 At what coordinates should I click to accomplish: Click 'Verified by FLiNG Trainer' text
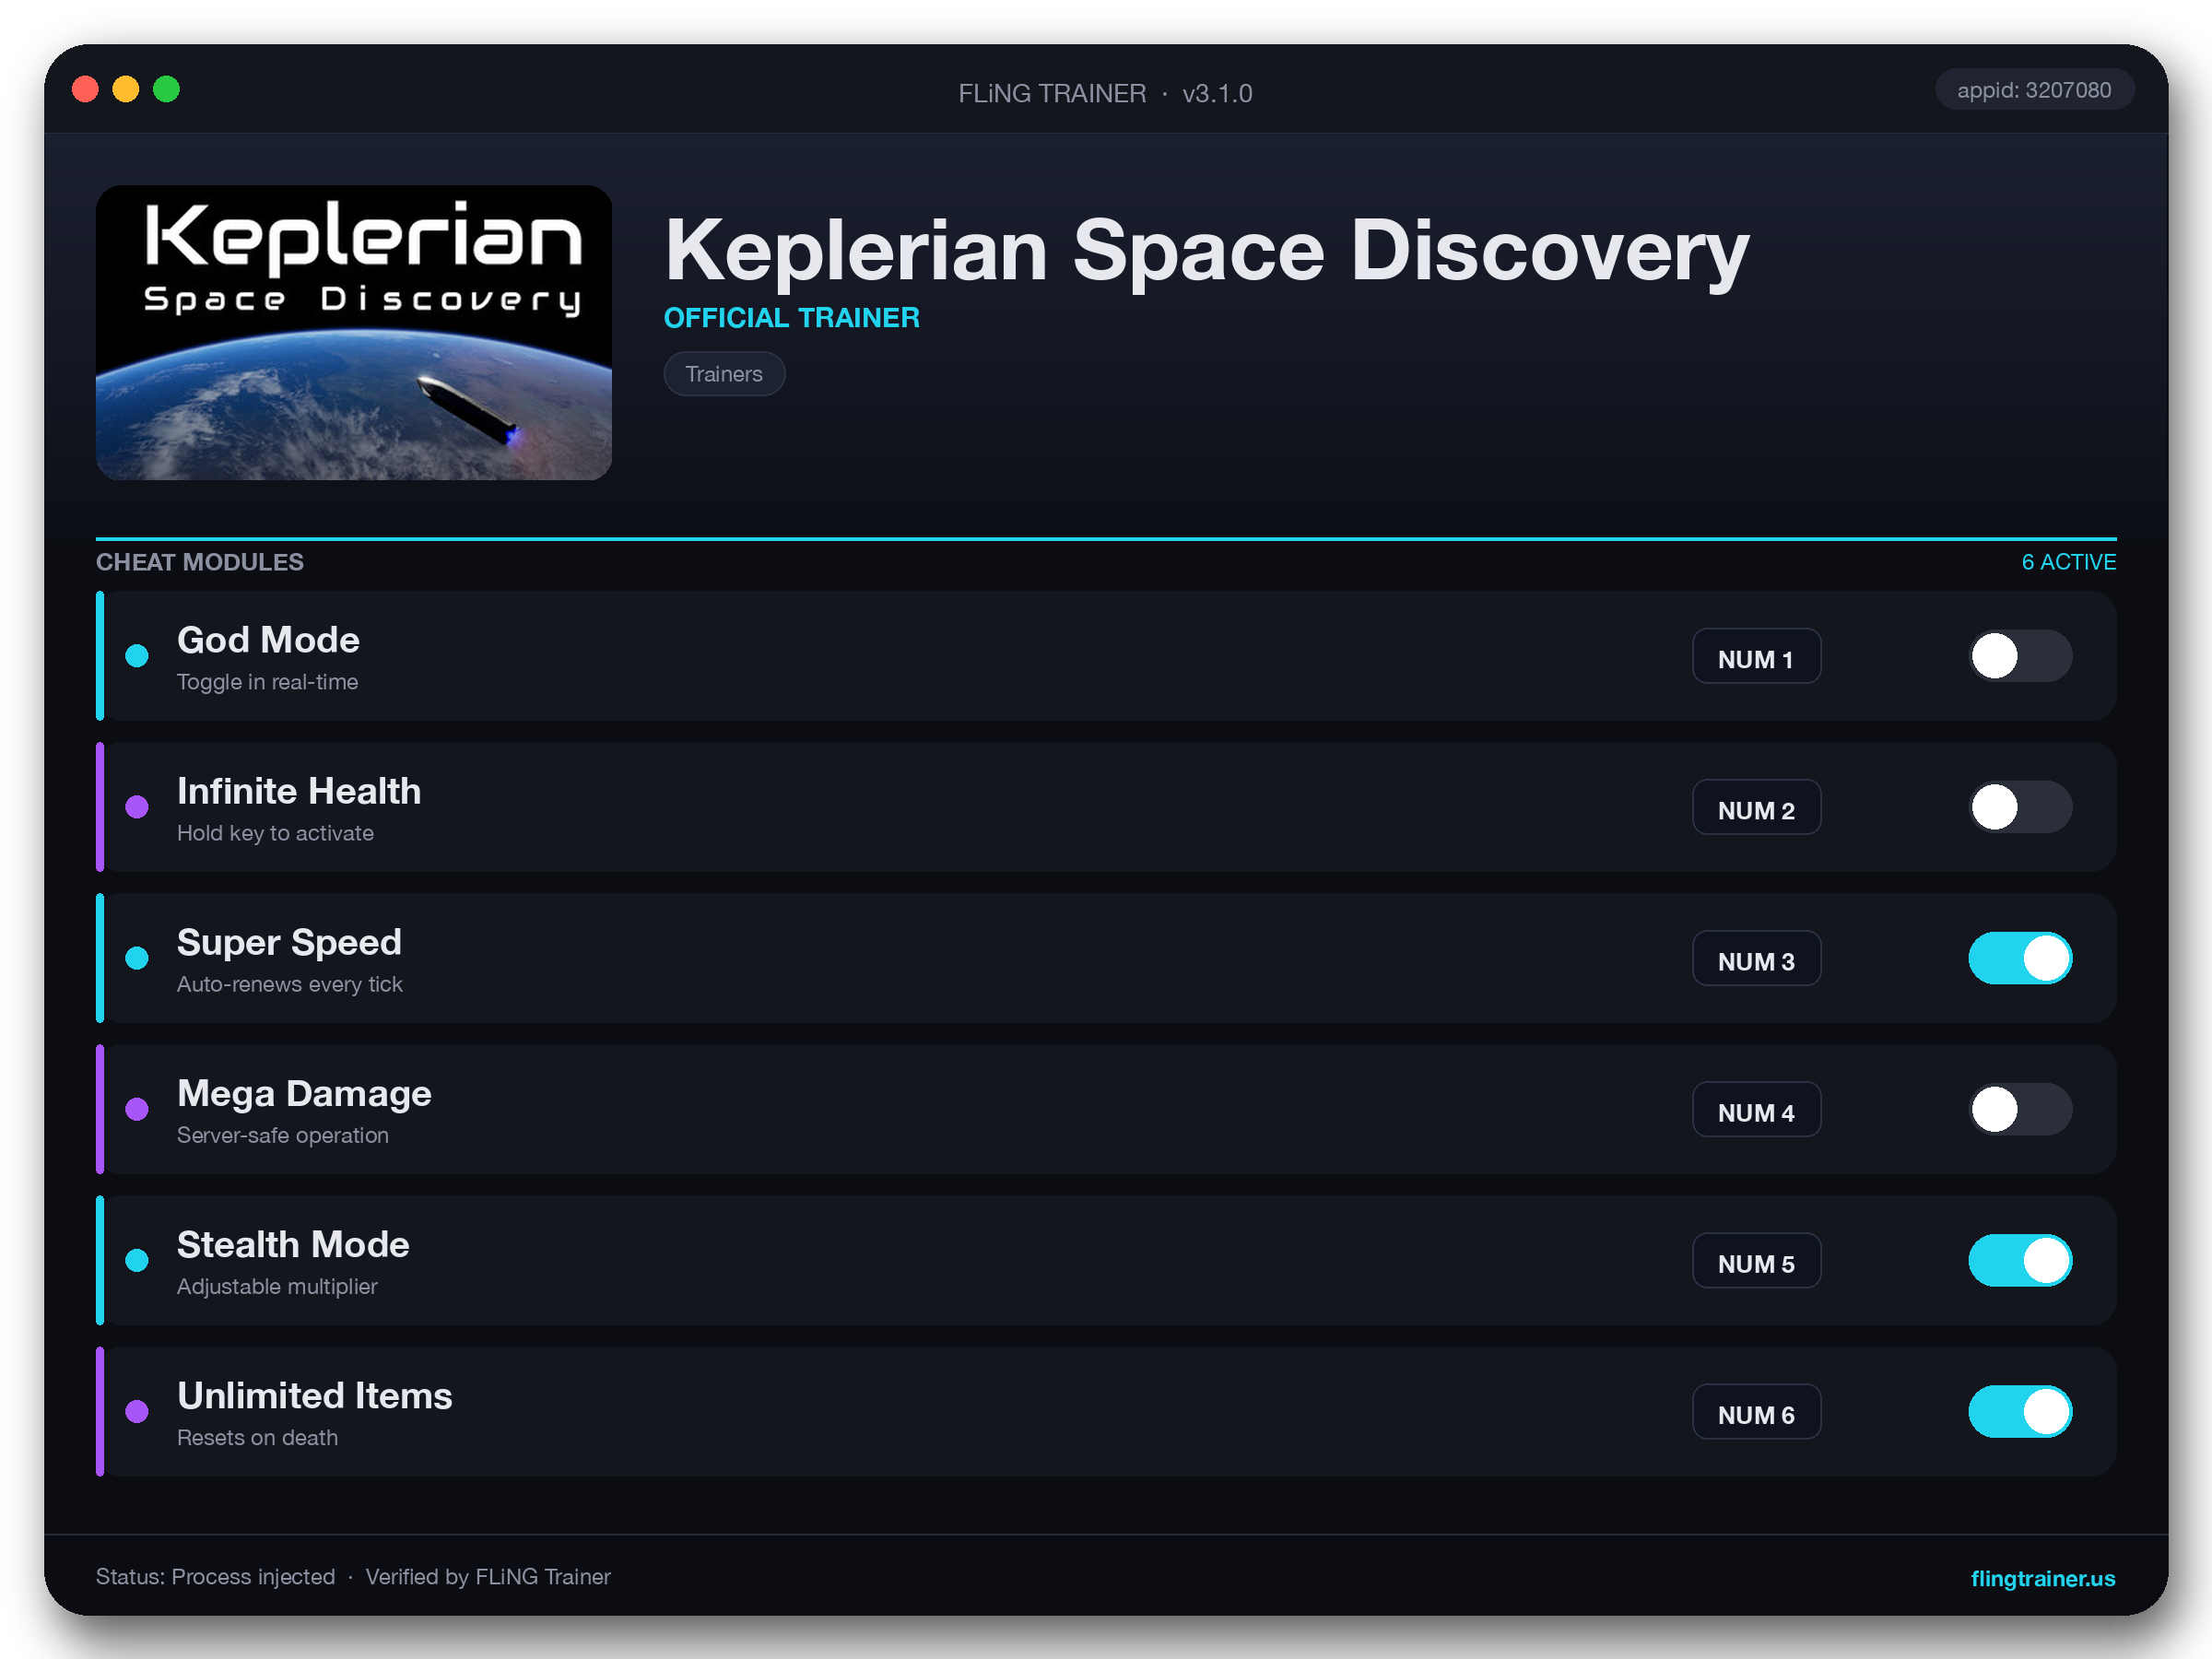pos(488,1576)
